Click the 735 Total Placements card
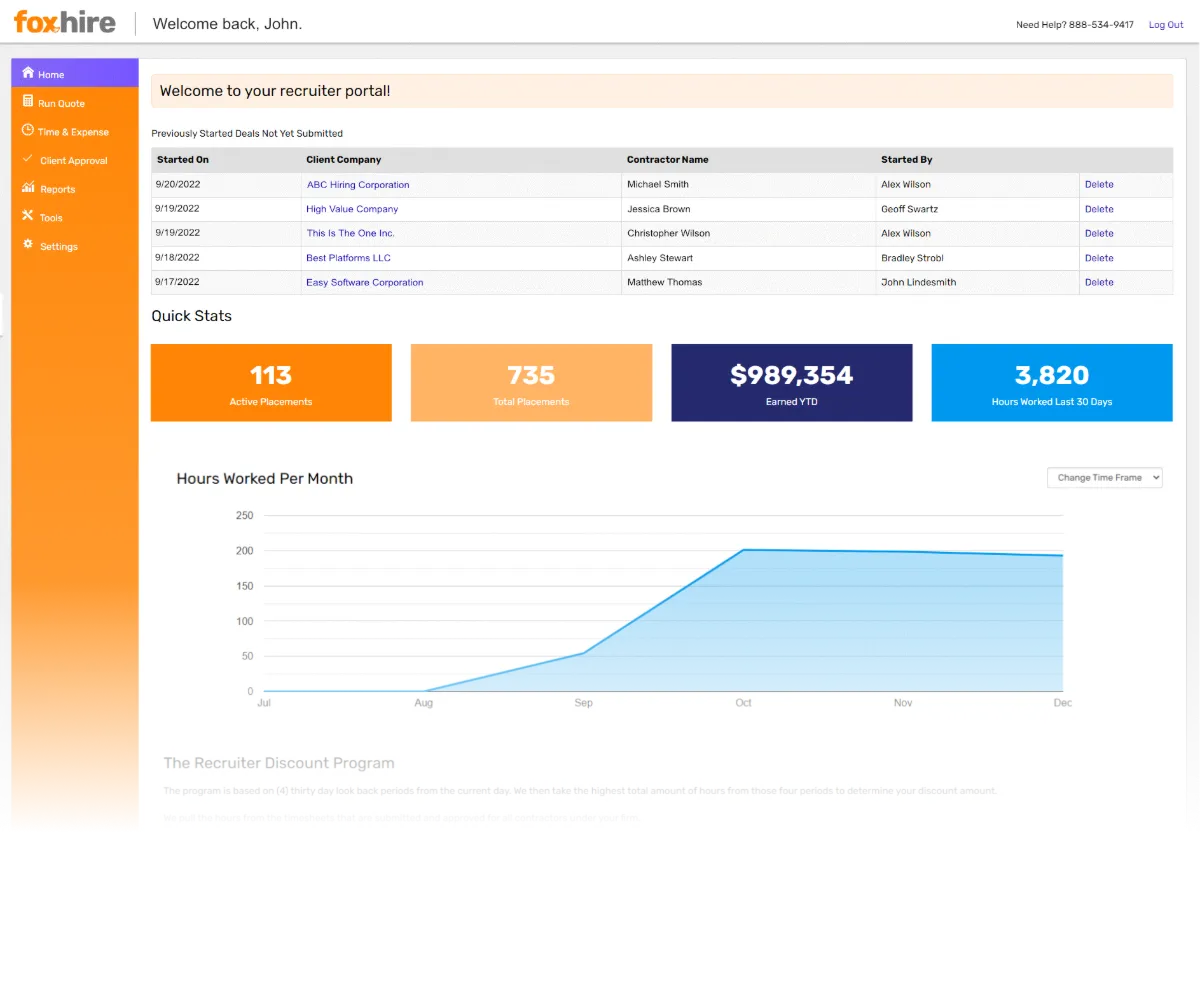The image size is (1200, 995). click(x=531, y=383)
